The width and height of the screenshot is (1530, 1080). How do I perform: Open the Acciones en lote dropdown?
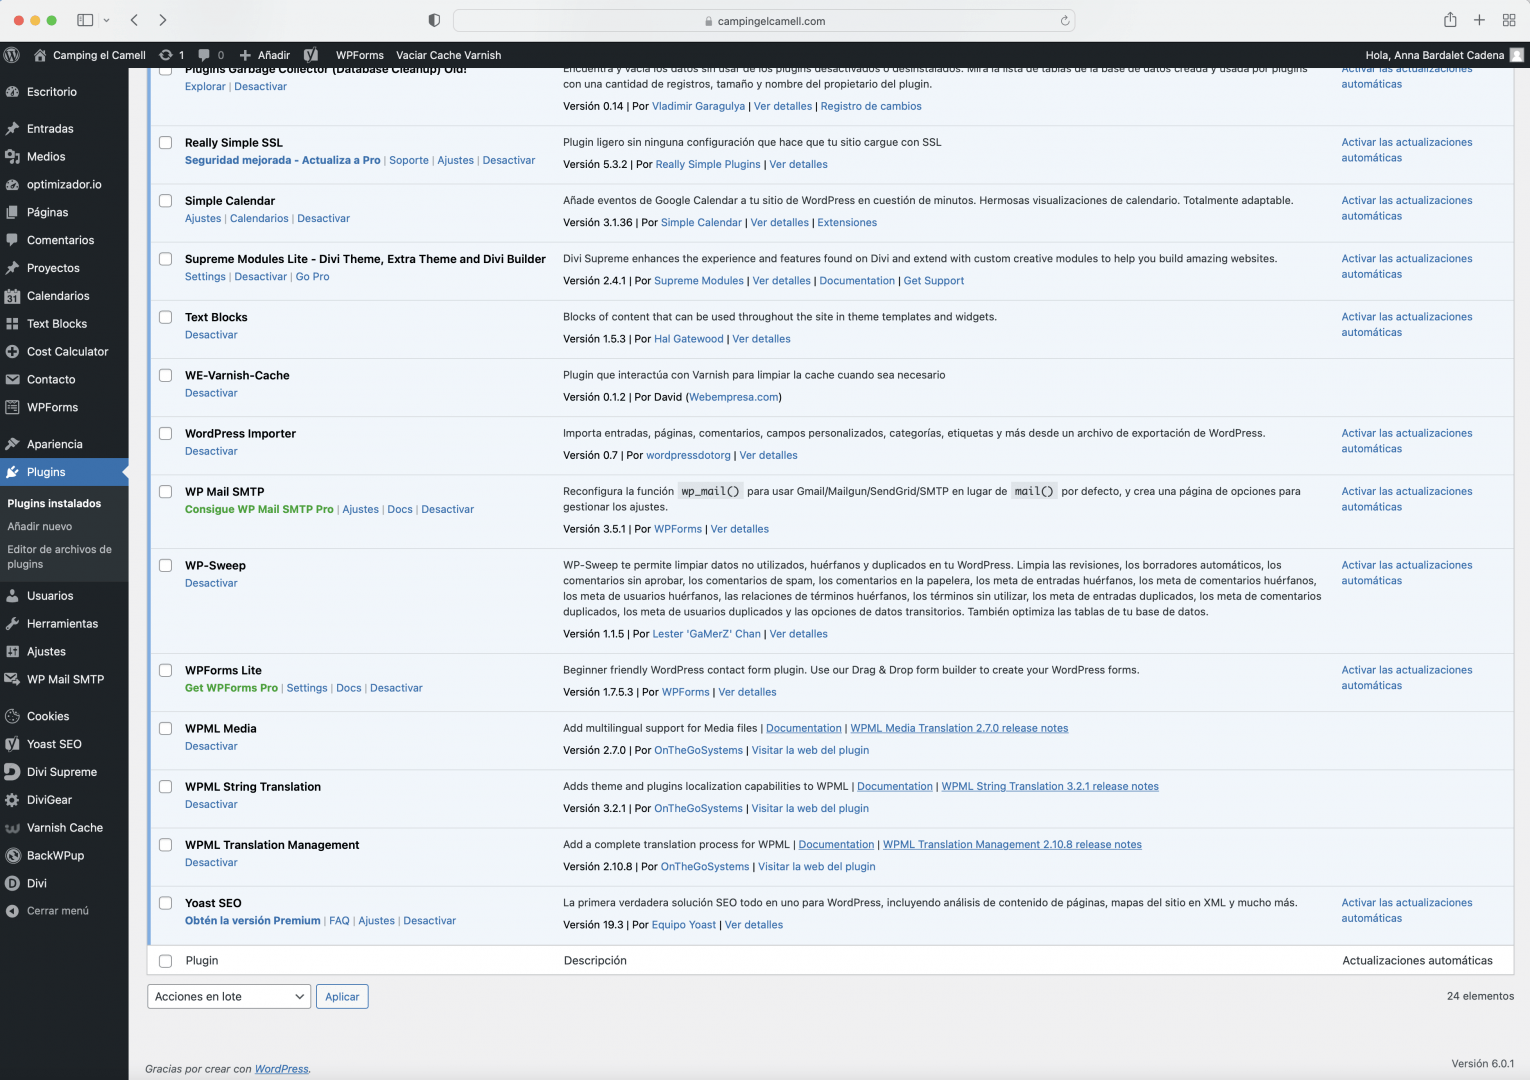coord(229,997)
